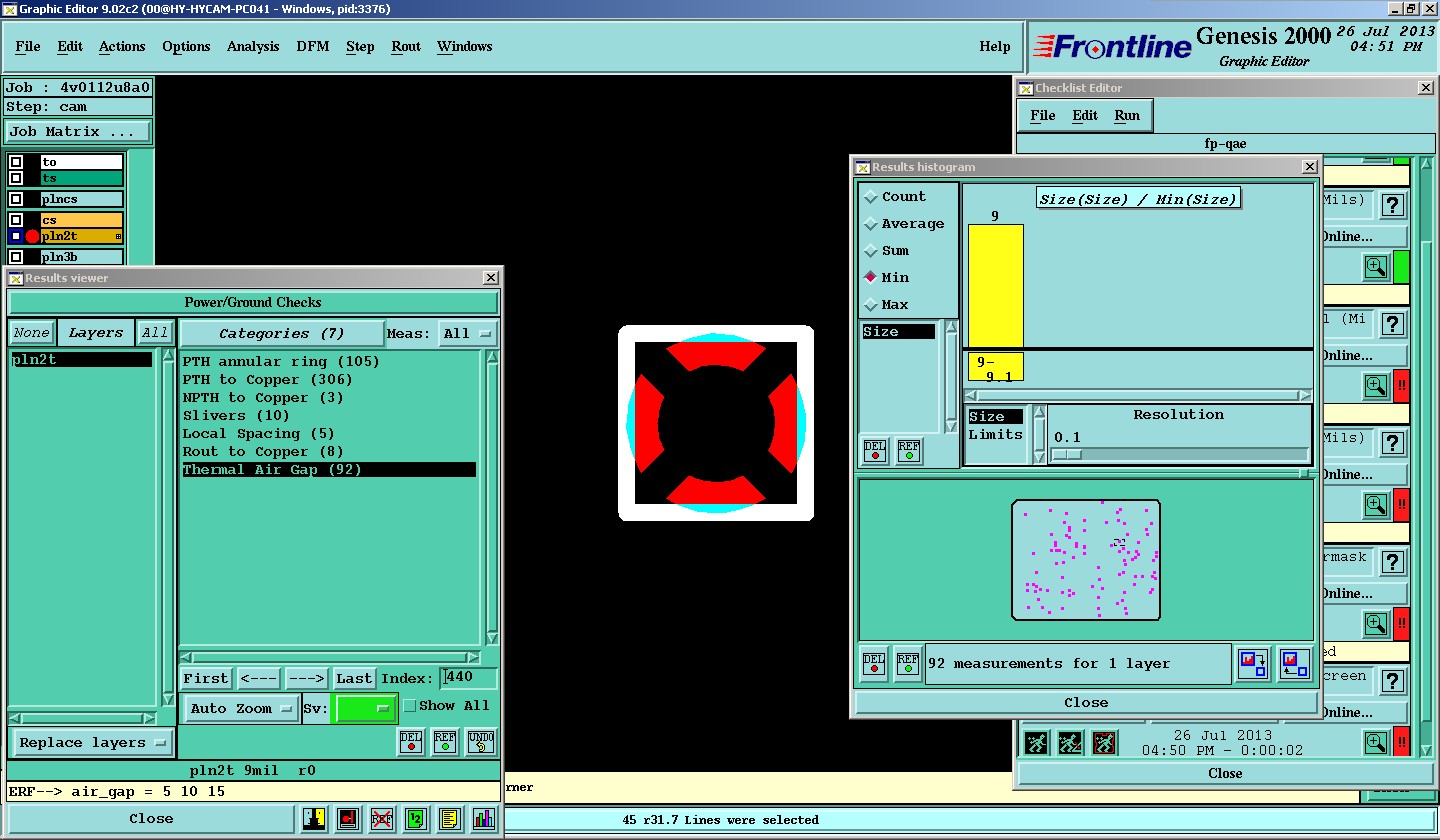Click the next arrow ---> button
This screenshot has width=1440, height=840.
pos(306,678)
